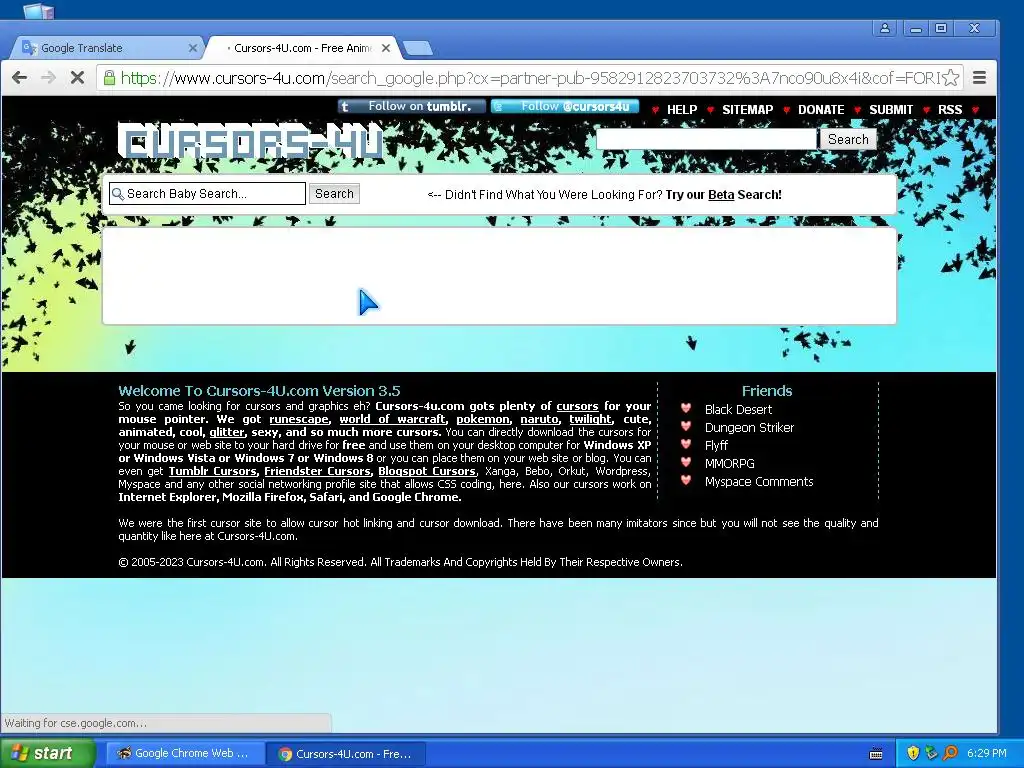Click the top-right site search field
The width and height of the screenshot is (1024, 768).
(x=706, y=139)
